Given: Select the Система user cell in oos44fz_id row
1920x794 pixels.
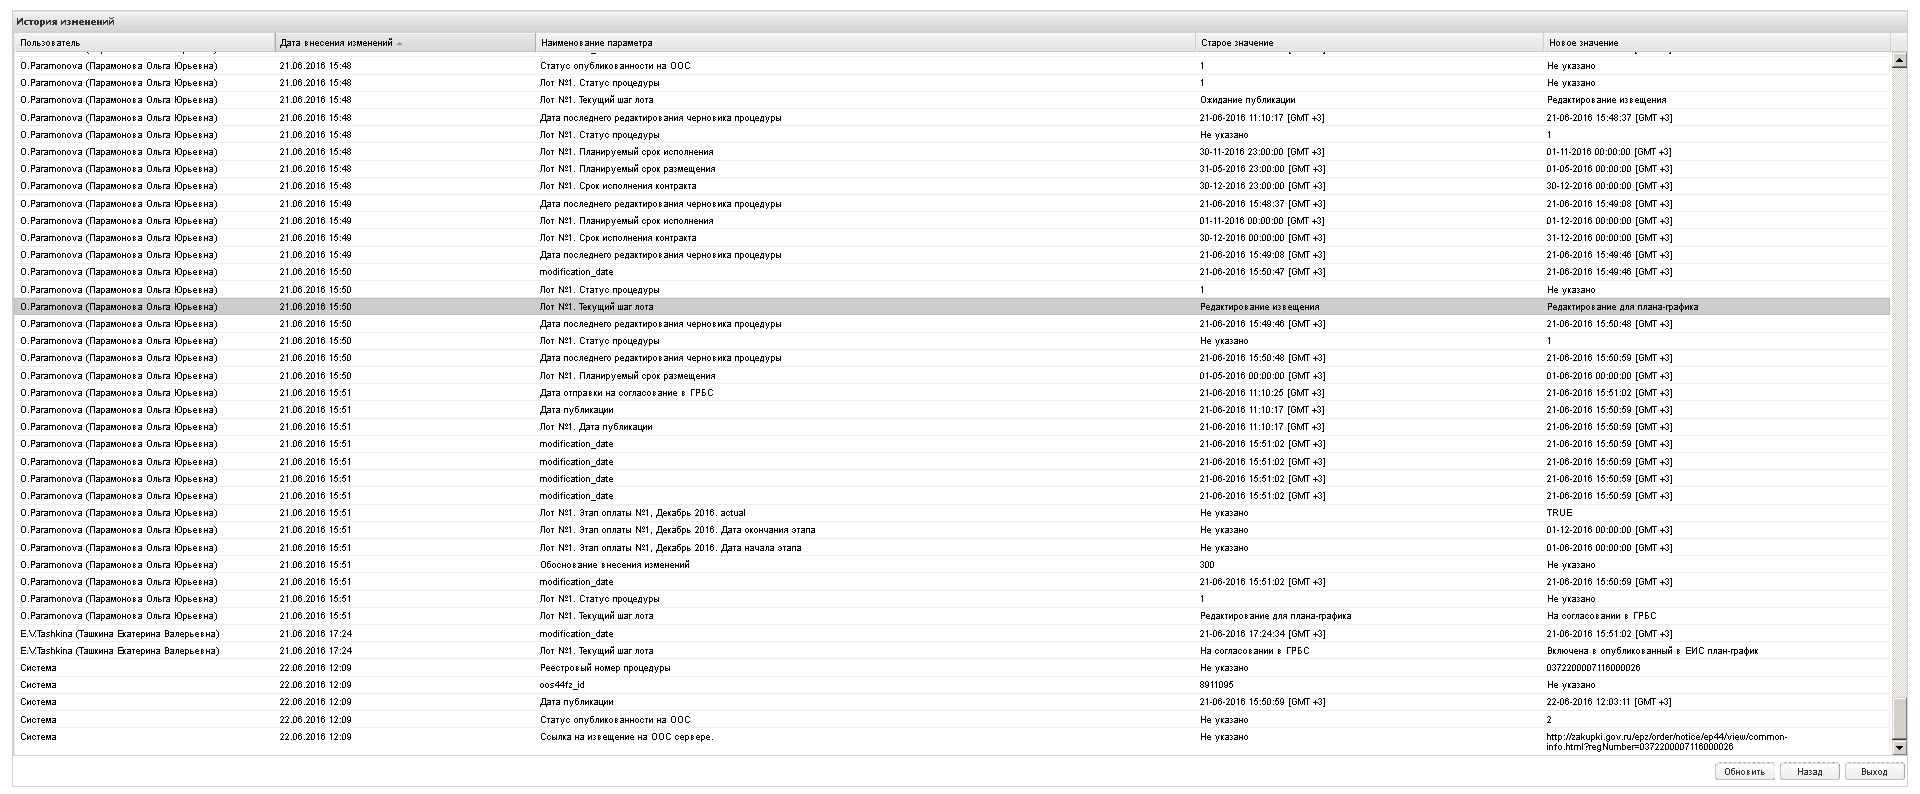Looking at the screenshot, I should tap(38, 685).
